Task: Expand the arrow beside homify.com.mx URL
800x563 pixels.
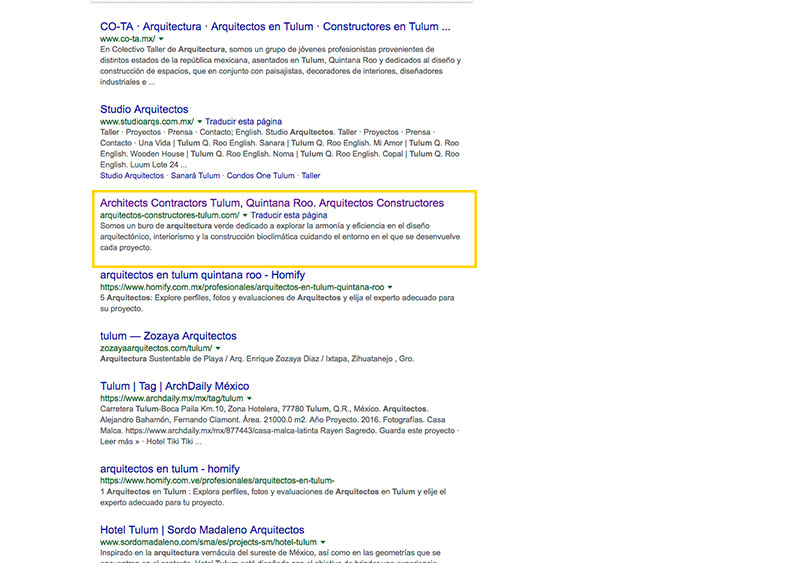Action: pos(390,287)
